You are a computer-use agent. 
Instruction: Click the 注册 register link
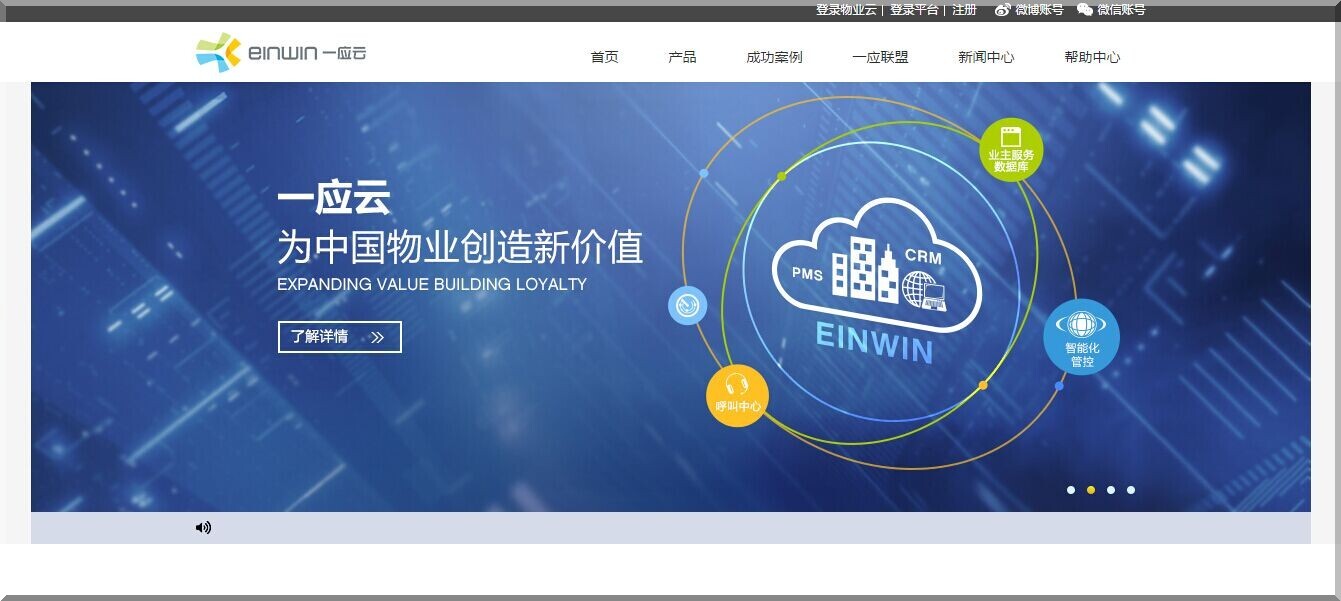pos(966,10)
